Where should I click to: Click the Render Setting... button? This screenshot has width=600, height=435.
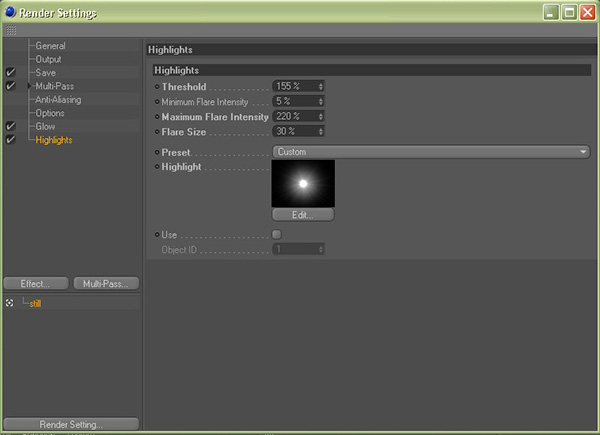click(71, 425)
